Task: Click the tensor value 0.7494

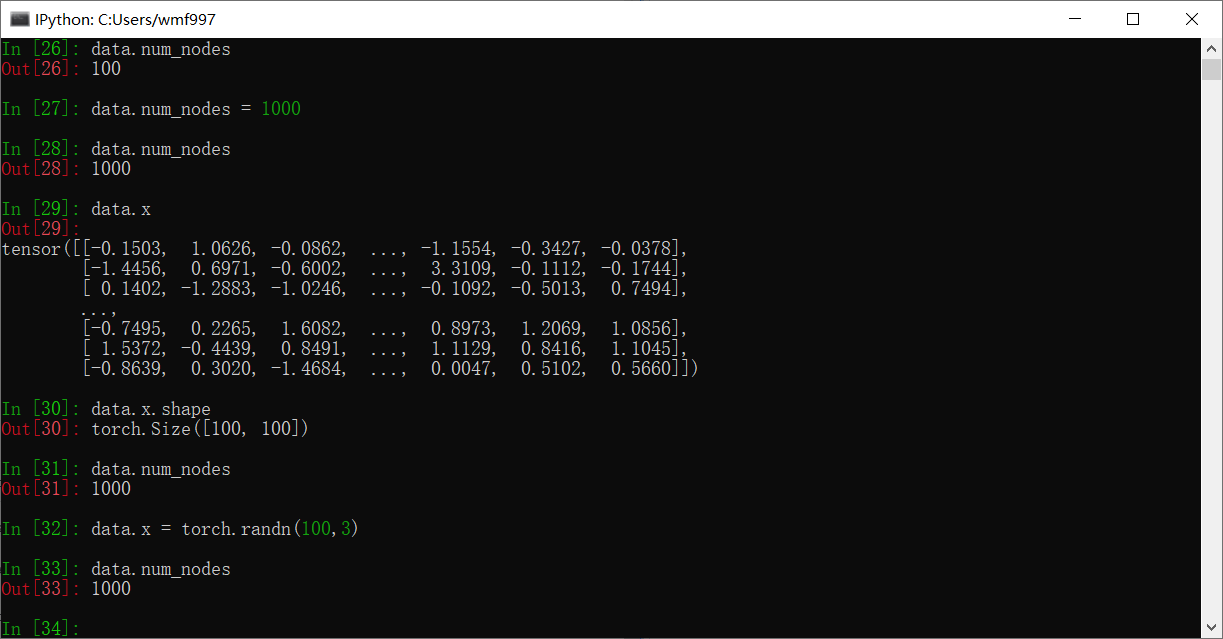Action: click(x=642, y=289)
